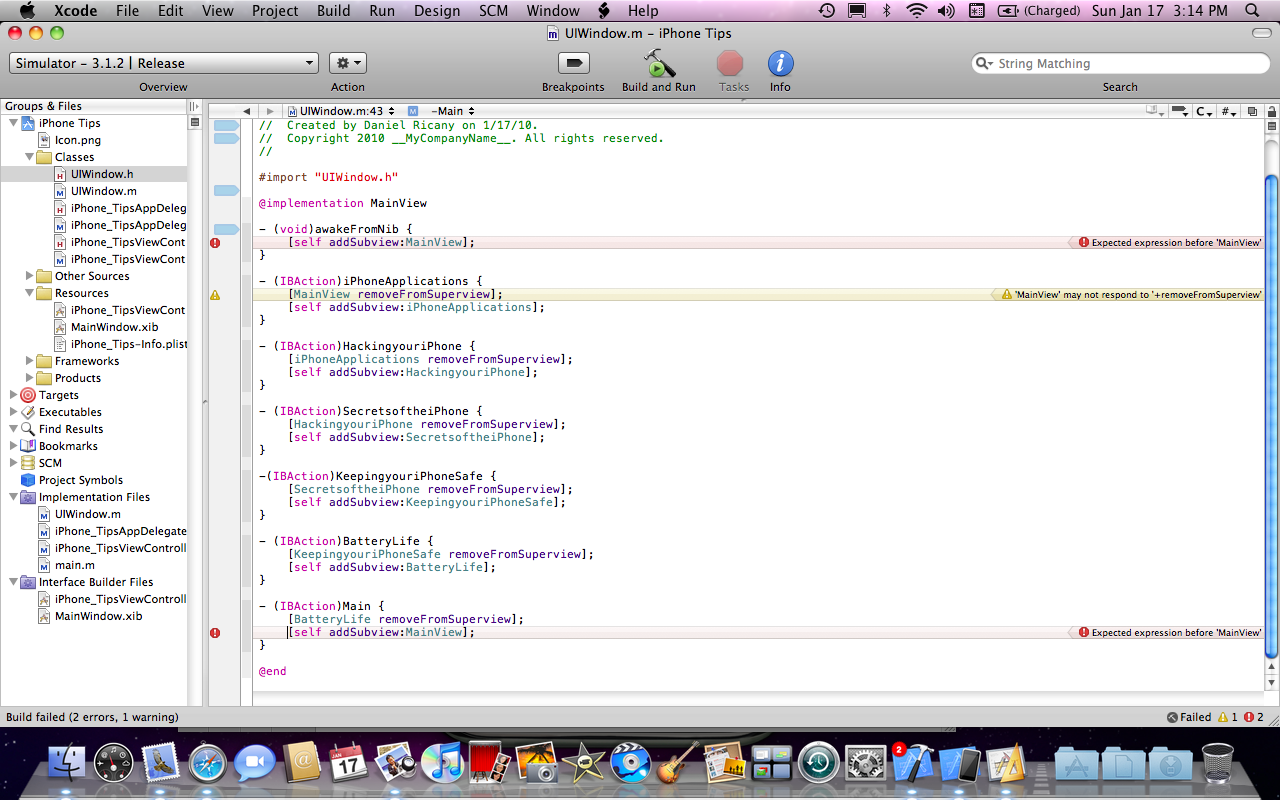
Task: Click the yellow warning icon in gutter
Action: tap(215, 295)
